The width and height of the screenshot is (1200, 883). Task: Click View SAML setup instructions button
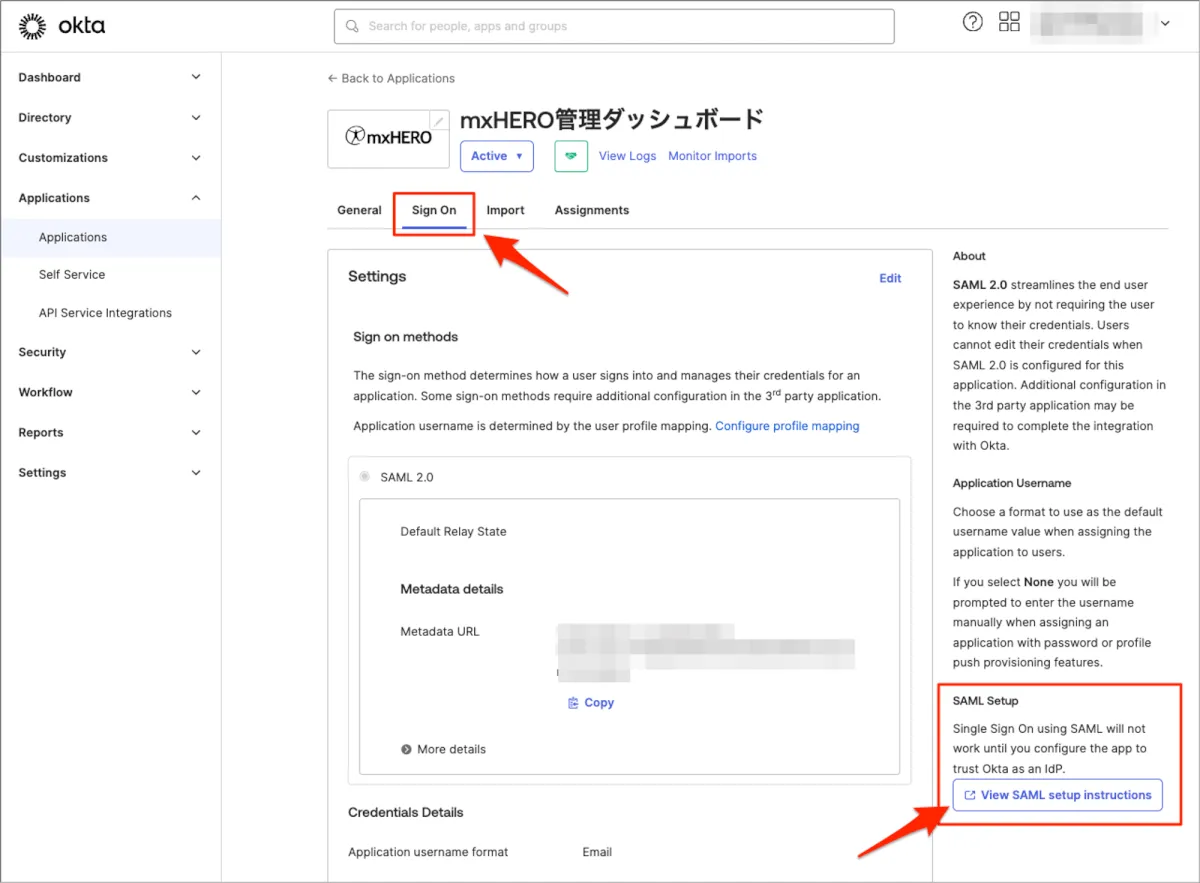[1057, 795]
